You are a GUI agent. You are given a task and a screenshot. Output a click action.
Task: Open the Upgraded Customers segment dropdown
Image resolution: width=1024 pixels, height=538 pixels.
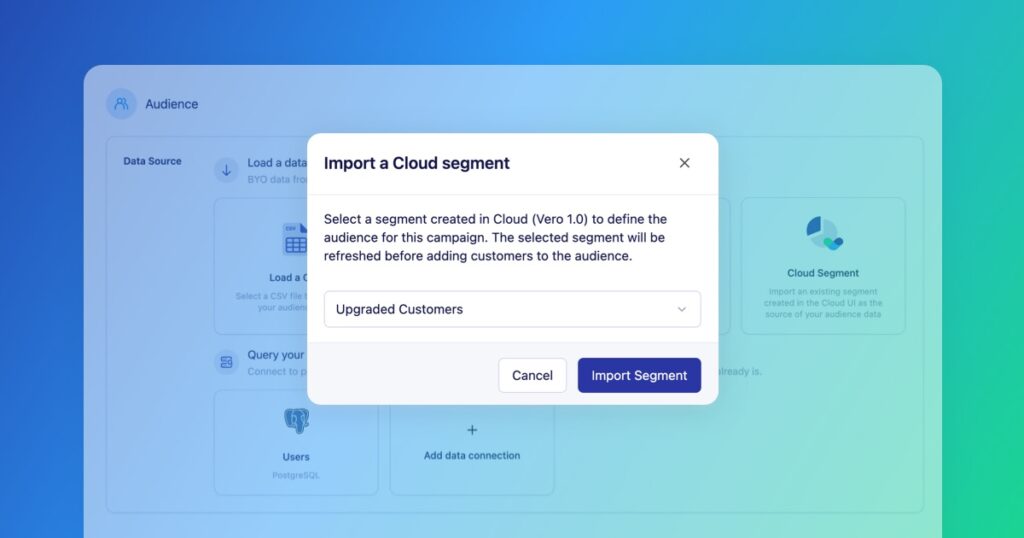click(x=500, y=309)
